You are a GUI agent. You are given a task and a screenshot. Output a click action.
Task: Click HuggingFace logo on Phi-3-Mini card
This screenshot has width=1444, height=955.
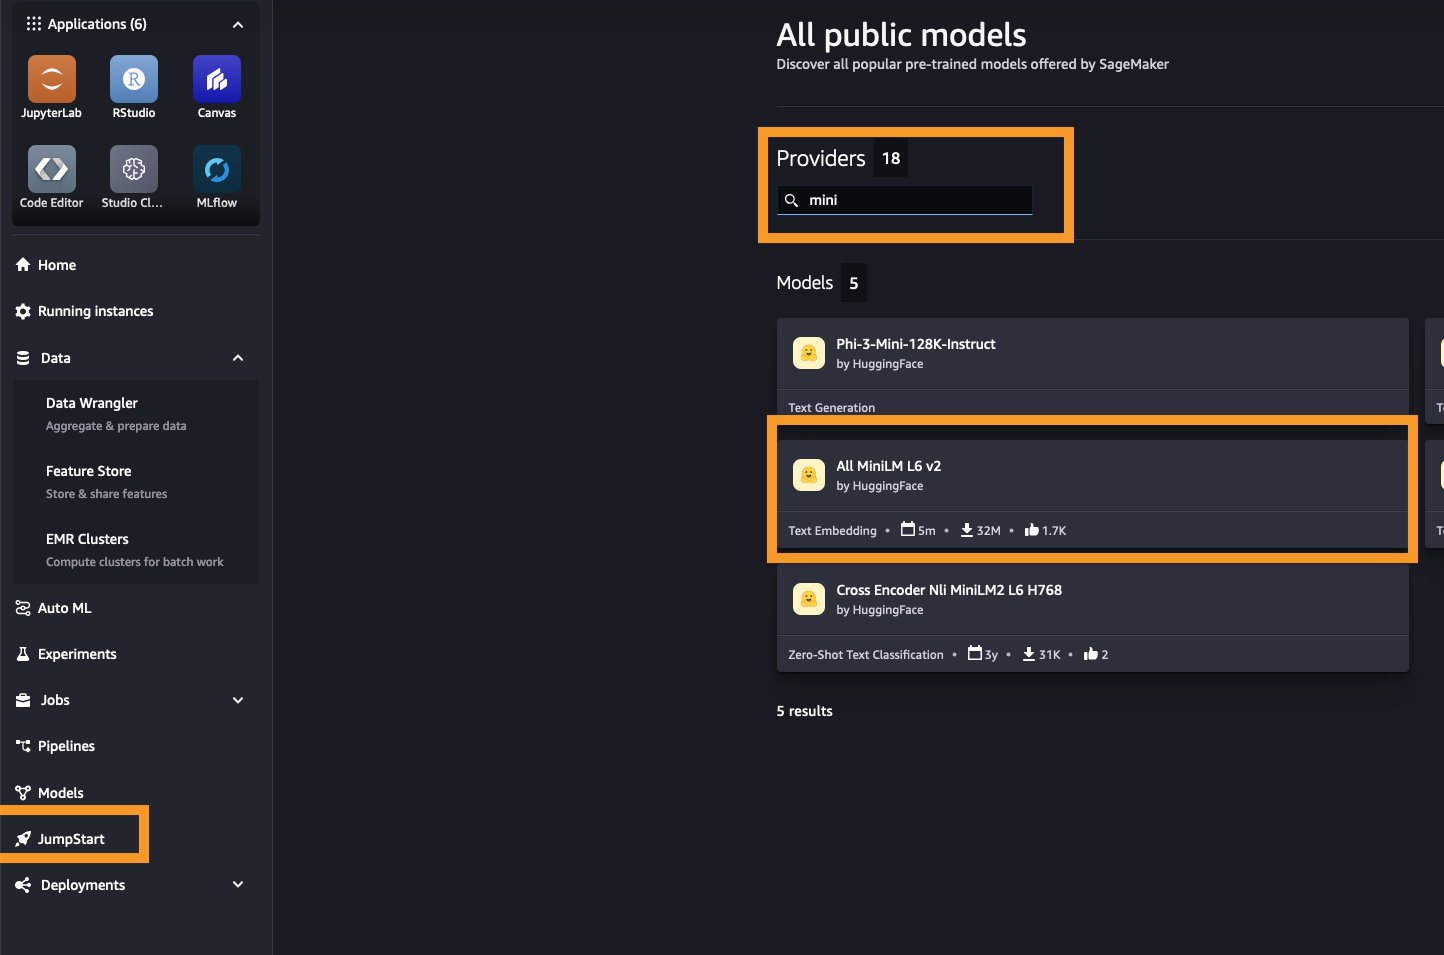coord(809,353)
